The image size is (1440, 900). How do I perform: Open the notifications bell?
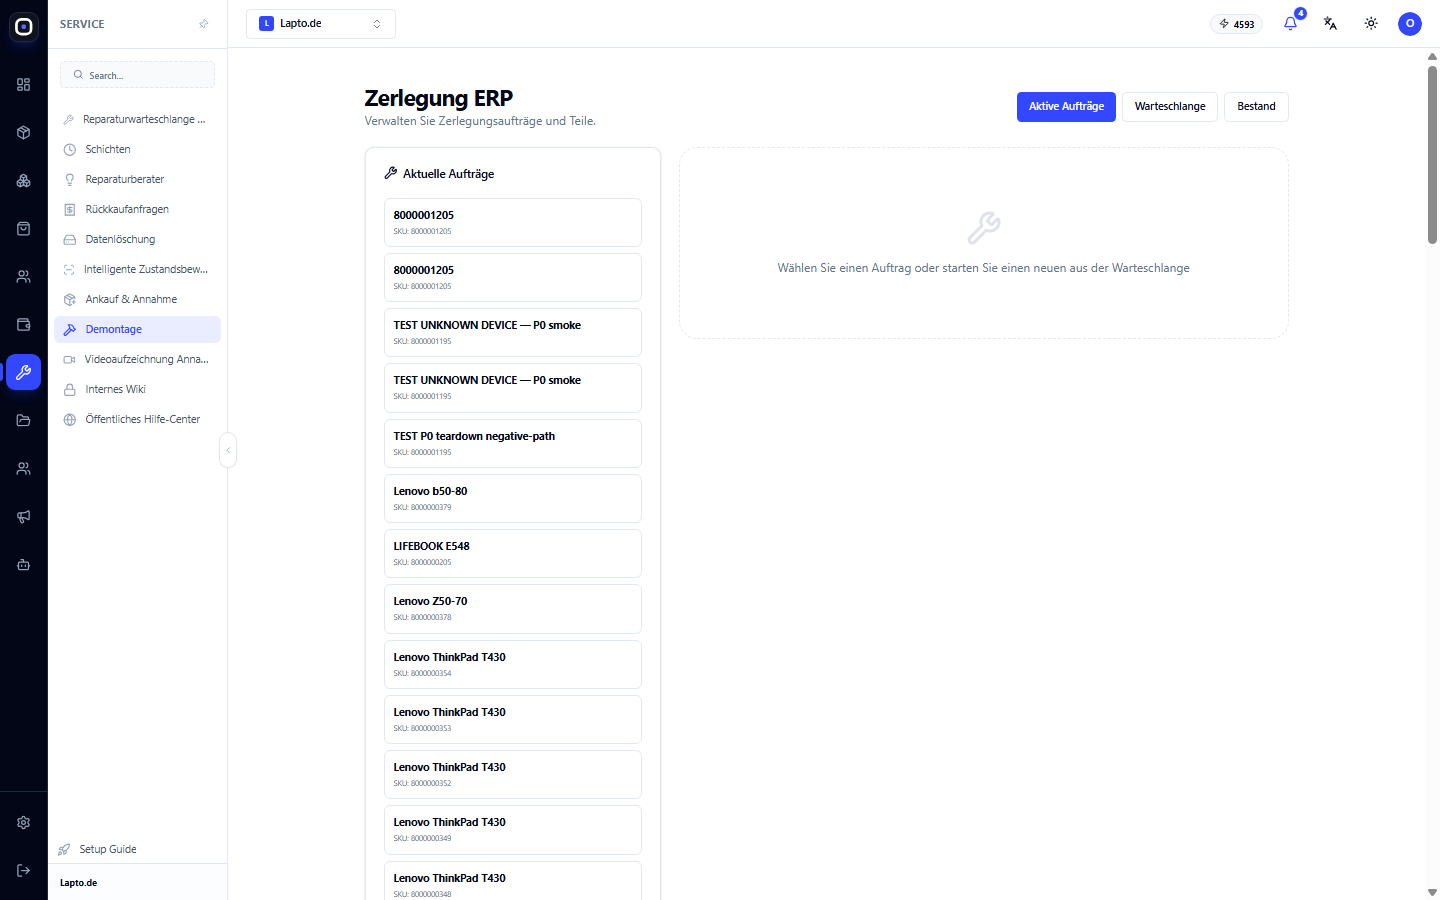tap(1291, 24)
